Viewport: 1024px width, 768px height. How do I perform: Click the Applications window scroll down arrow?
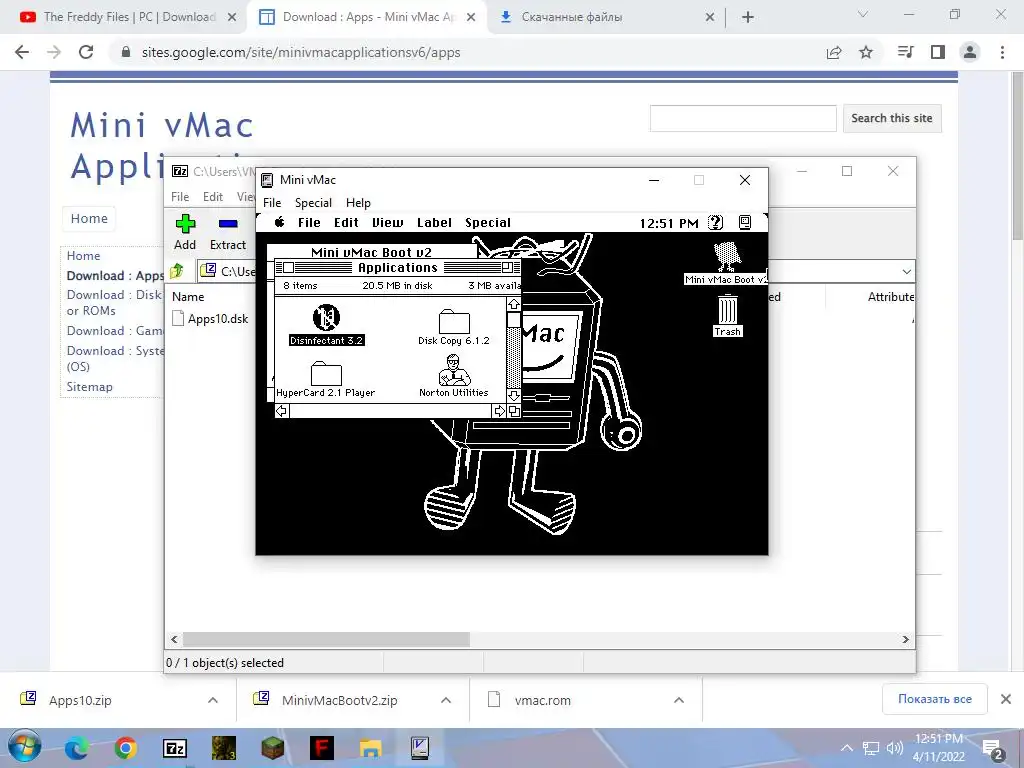point(513,396)
